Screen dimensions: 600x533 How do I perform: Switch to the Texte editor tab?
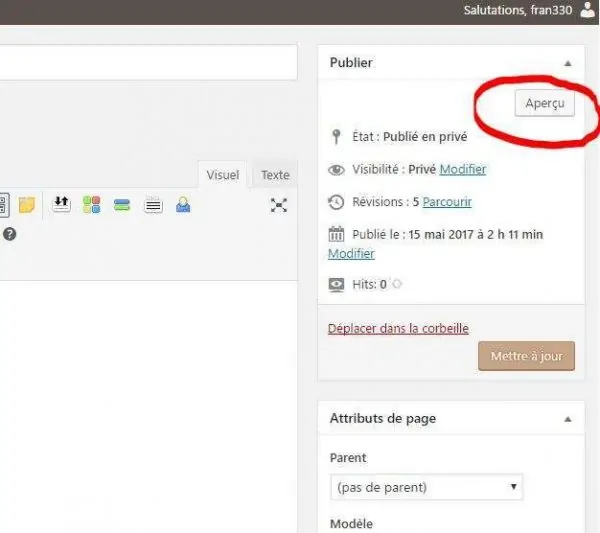coord(275,175)
